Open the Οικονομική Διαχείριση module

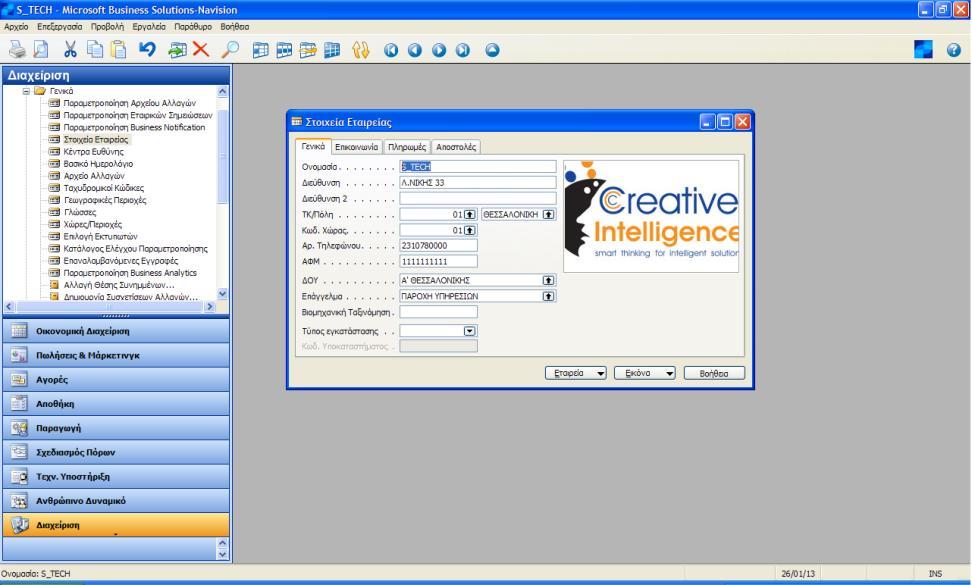[x=116, y=331]
